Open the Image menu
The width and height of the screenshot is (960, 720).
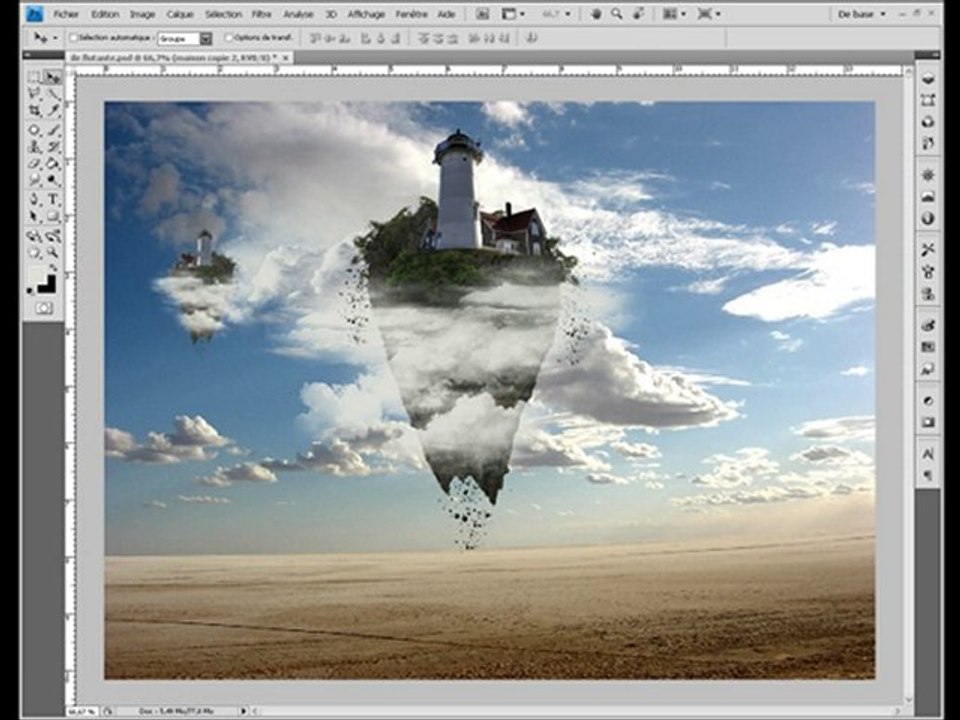(x=143, y=13)
